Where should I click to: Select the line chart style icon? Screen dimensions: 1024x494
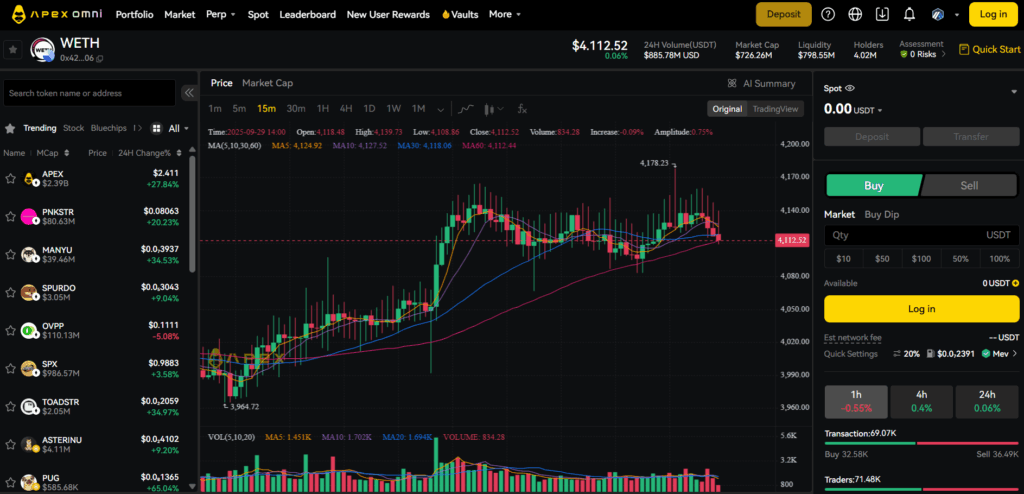(466, 109)
